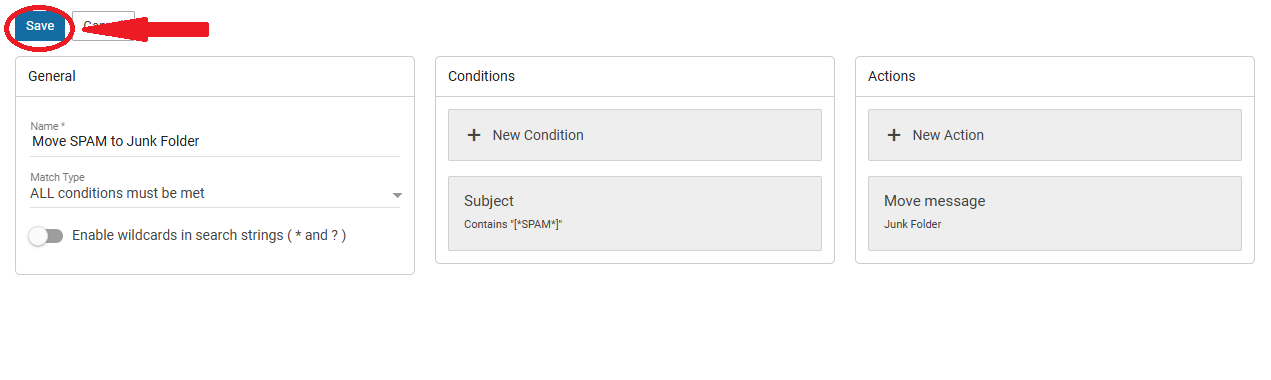The height and width of the screenshot is (380, 1271).
Task: Click the 'Enable wildcards in search strings' label
Action: pos(209,236)
